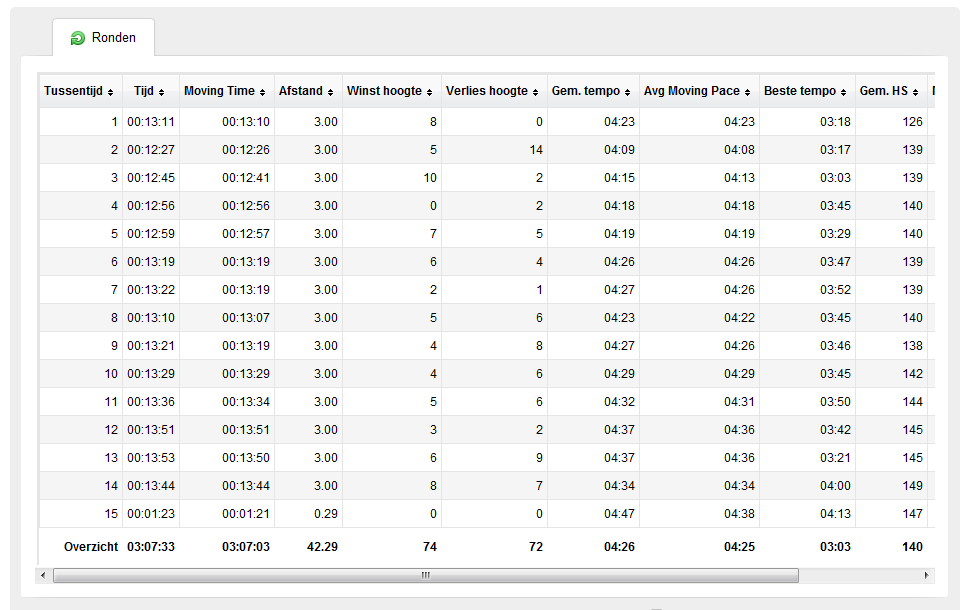Select lap 3 time 00:12:45

(x=151, y=178)
